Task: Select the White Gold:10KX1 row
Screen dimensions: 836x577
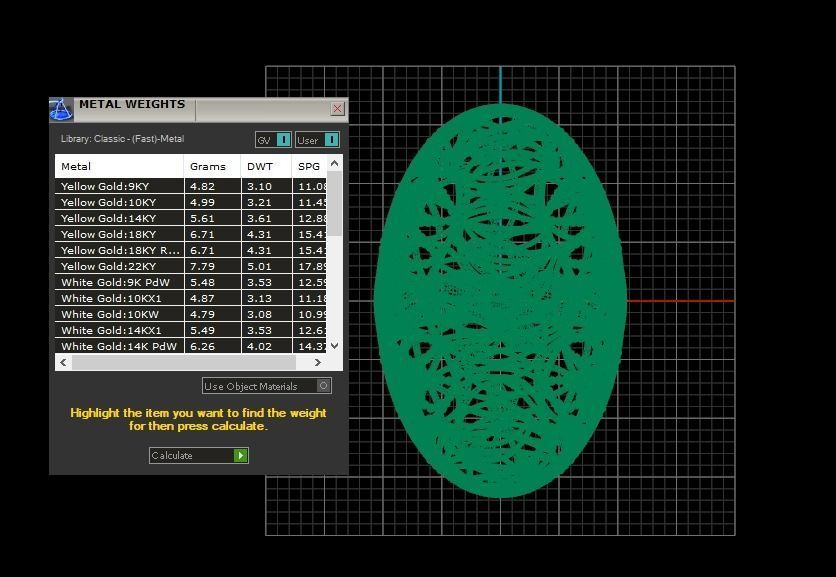Action: (x=191, y=298)
